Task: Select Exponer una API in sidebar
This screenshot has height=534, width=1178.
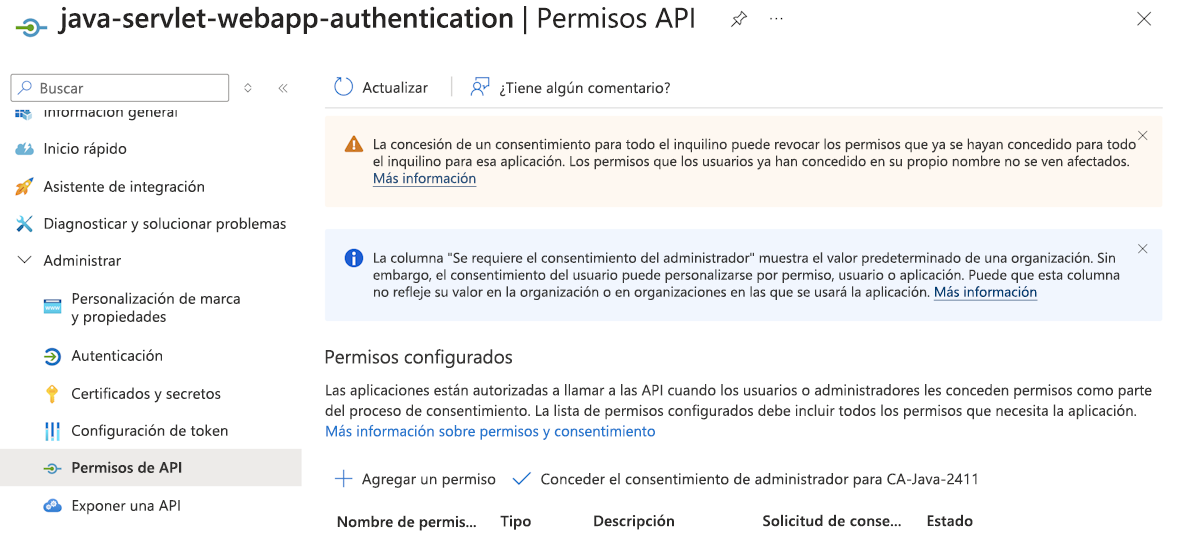Action: (x=126, y=506)
